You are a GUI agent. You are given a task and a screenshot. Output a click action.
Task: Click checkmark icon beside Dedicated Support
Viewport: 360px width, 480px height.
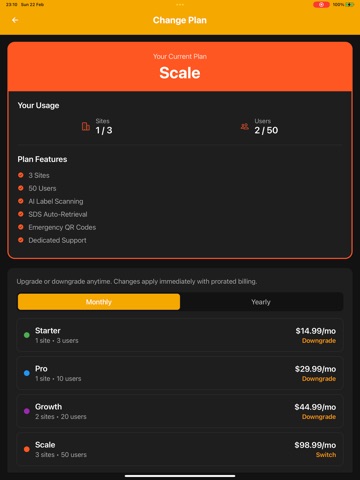click(x=21, y=240)
